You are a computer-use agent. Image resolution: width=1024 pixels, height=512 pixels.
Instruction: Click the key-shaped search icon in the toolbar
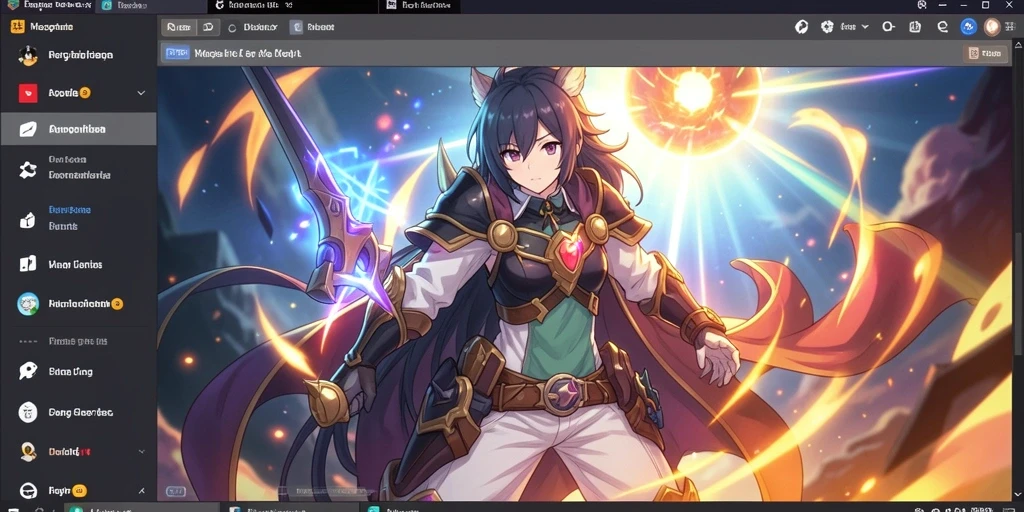click(888, 27)
